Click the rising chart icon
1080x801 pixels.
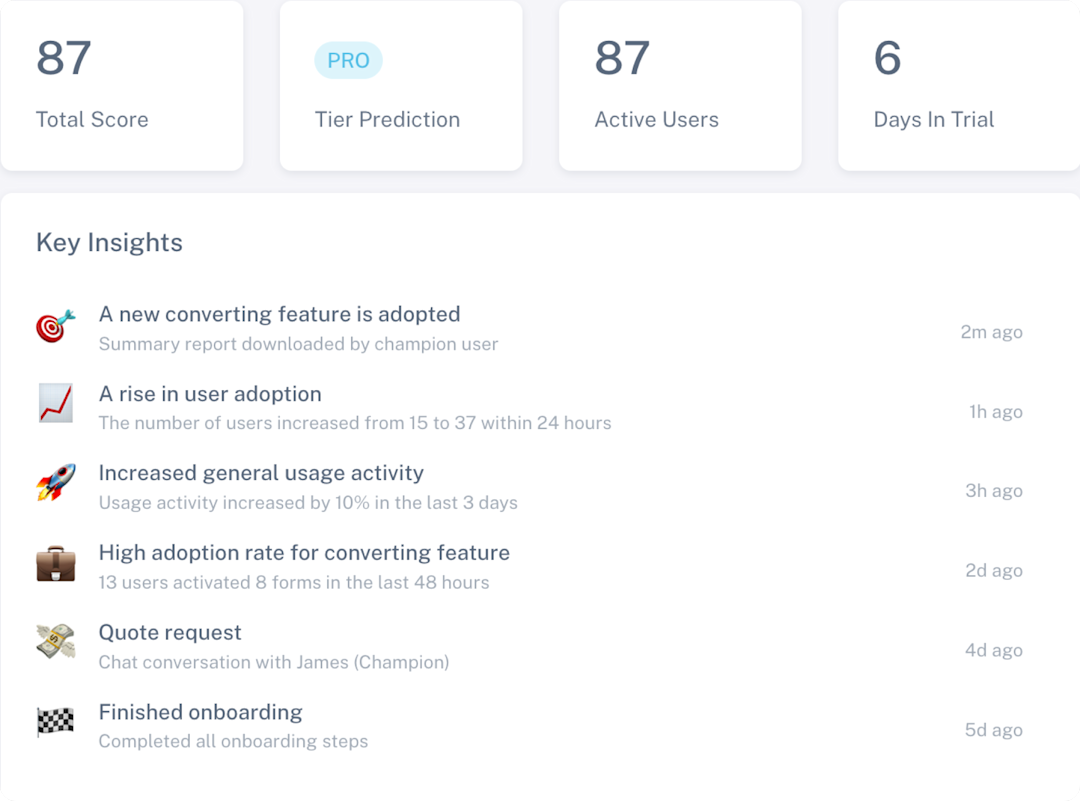(56, 403)
